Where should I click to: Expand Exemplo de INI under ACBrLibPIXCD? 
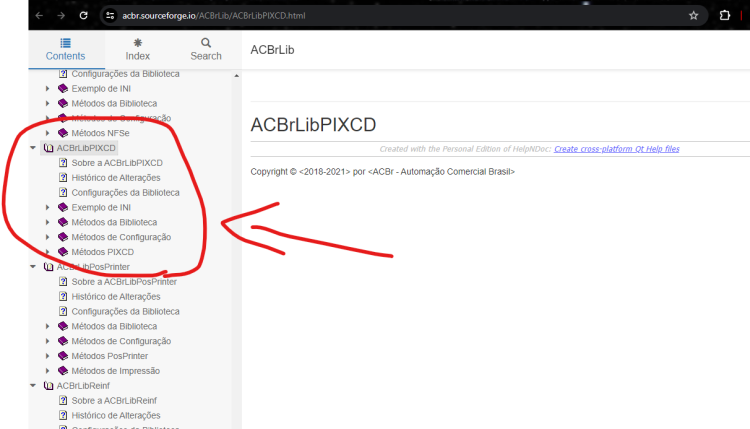click(x=47, y=207)
